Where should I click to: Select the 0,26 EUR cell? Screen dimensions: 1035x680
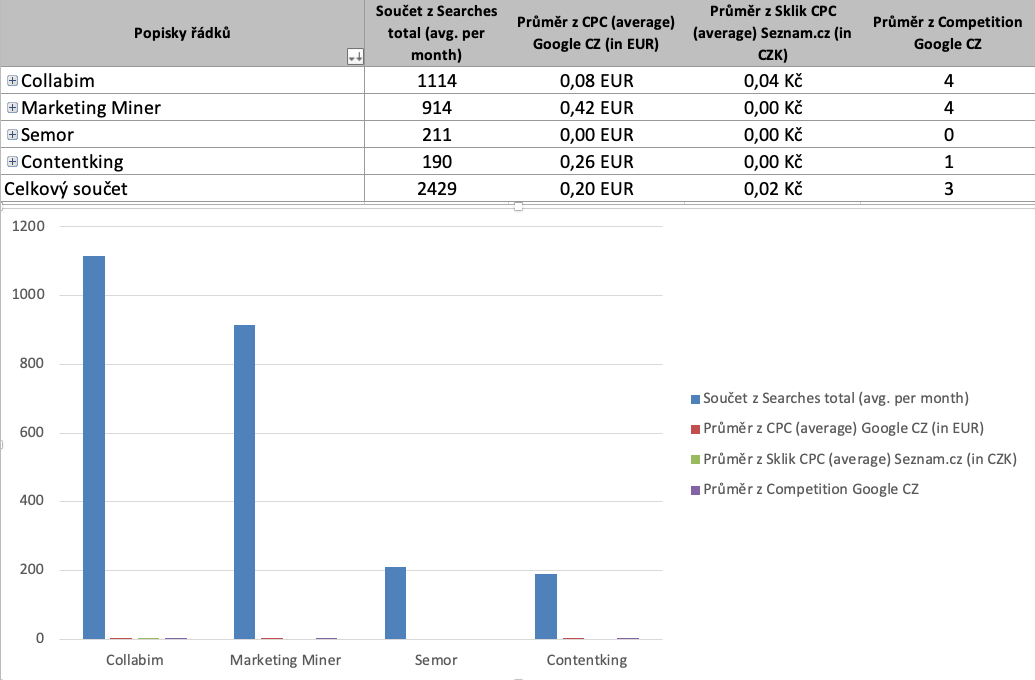(596, 162)
